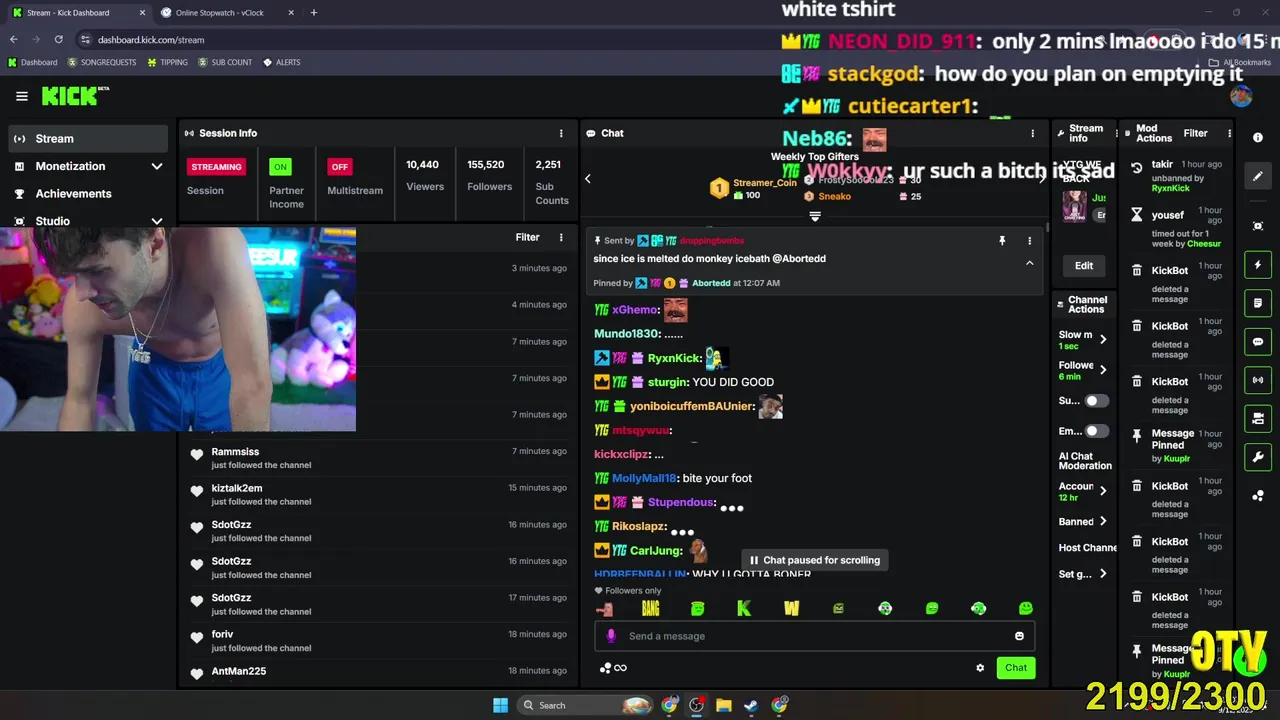Open chat settings gear icon

(x=980, y=668)
